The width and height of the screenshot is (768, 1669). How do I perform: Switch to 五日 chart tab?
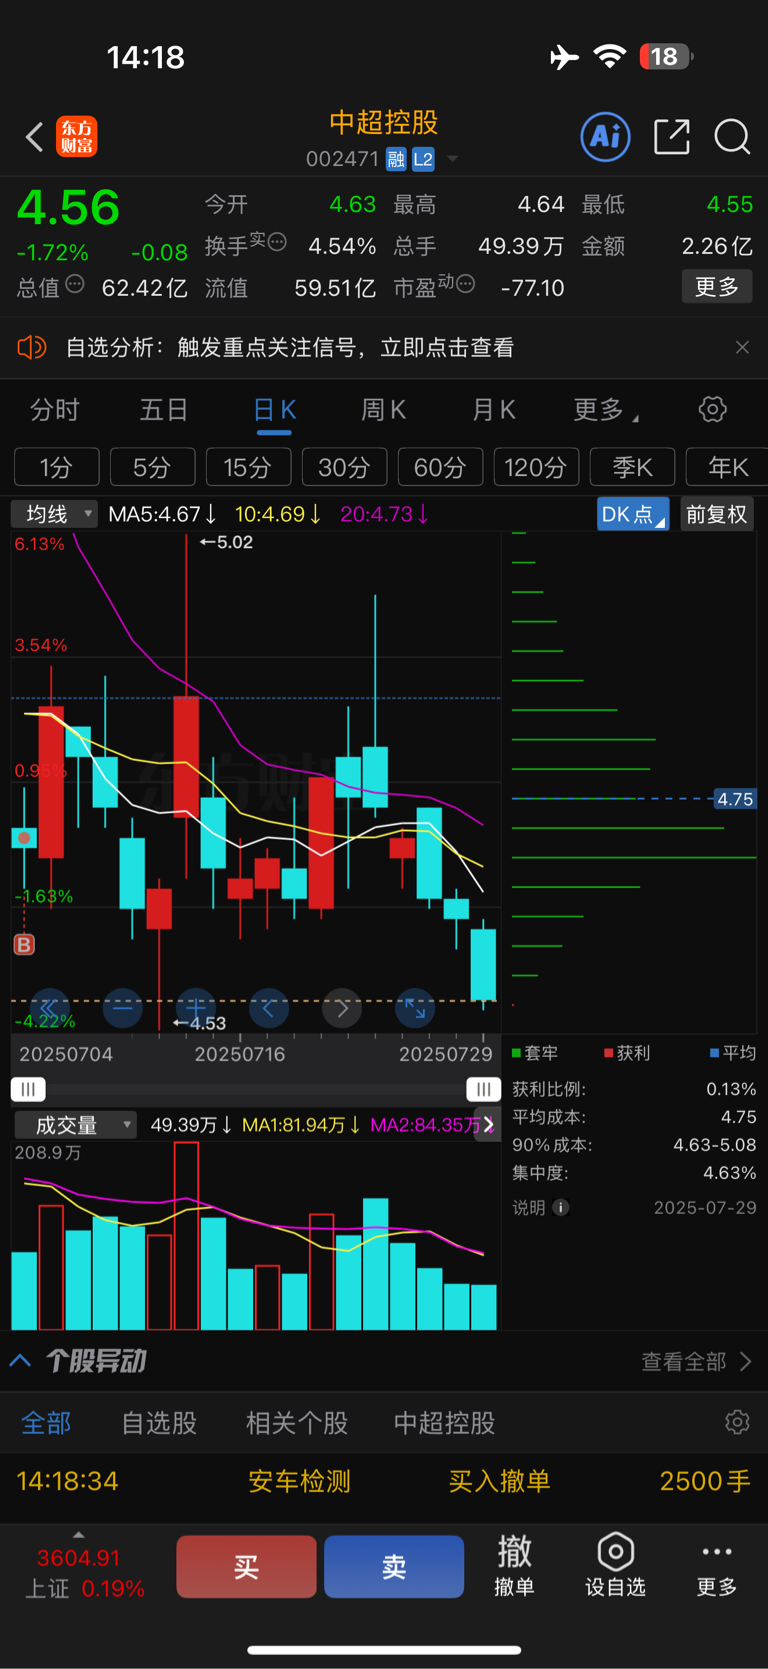click(164, 409)
